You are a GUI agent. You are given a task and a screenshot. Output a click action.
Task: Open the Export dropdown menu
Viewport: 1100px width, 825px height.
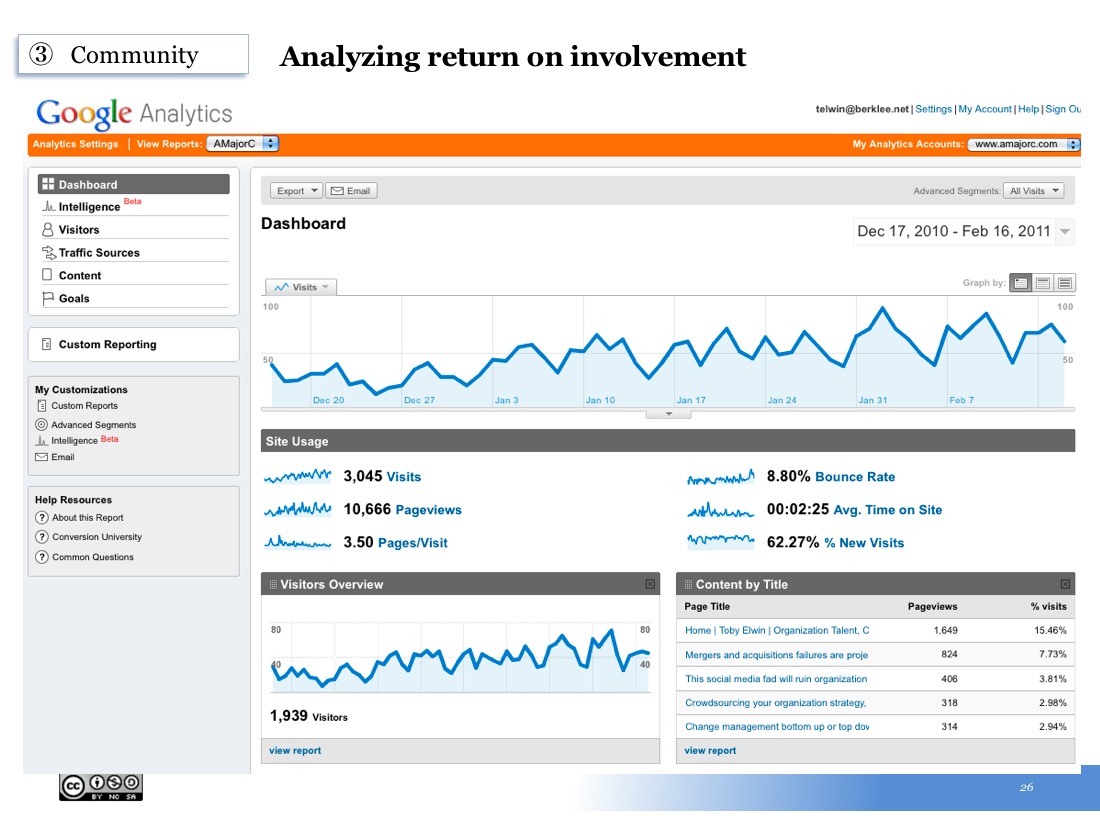point(296,191)
